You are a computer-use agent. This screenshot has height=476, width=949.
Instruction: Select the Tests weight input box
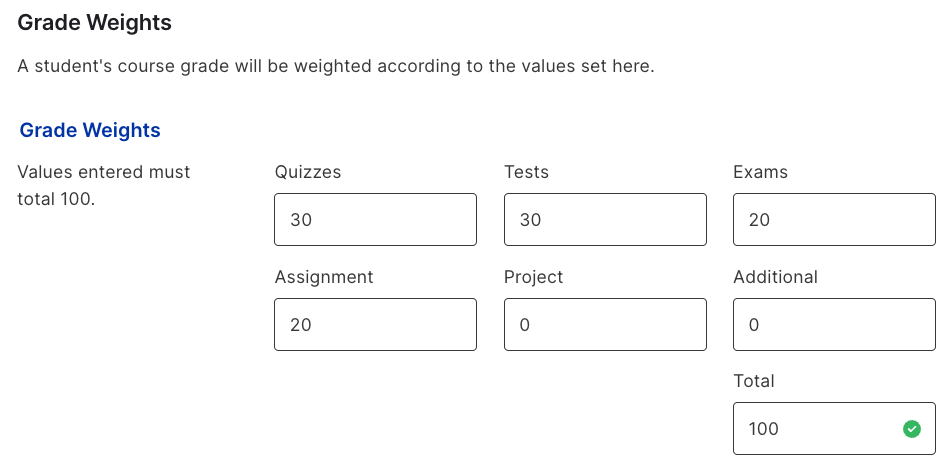pos(605,219)
